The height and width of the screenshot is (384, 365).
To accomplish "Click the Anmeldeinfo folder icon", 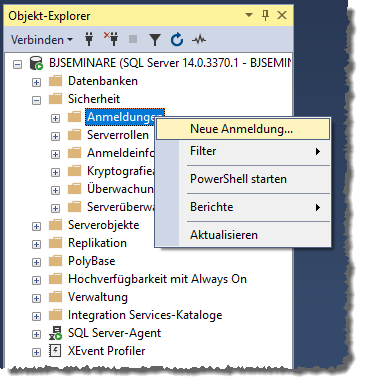I will coord(74,153).
